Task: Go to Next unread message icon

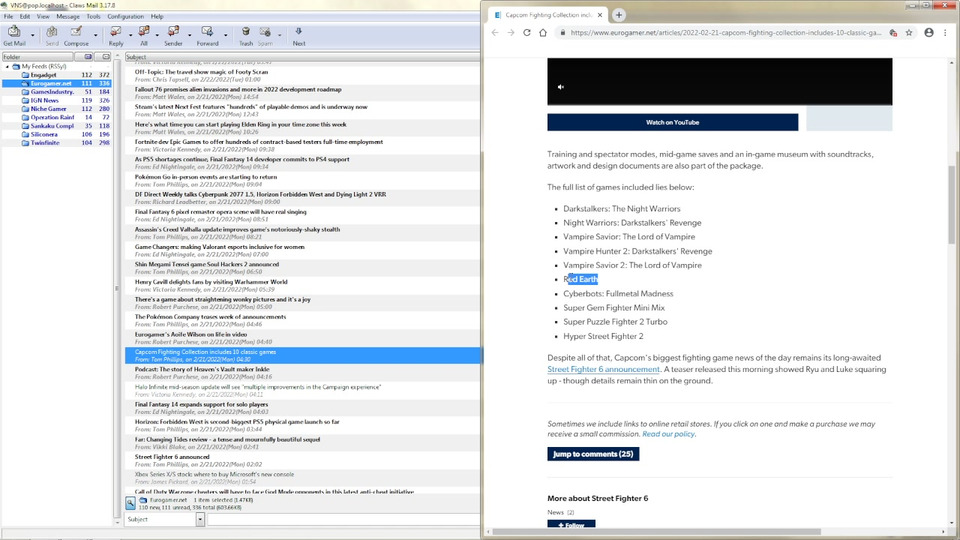Action: point(298,32)
